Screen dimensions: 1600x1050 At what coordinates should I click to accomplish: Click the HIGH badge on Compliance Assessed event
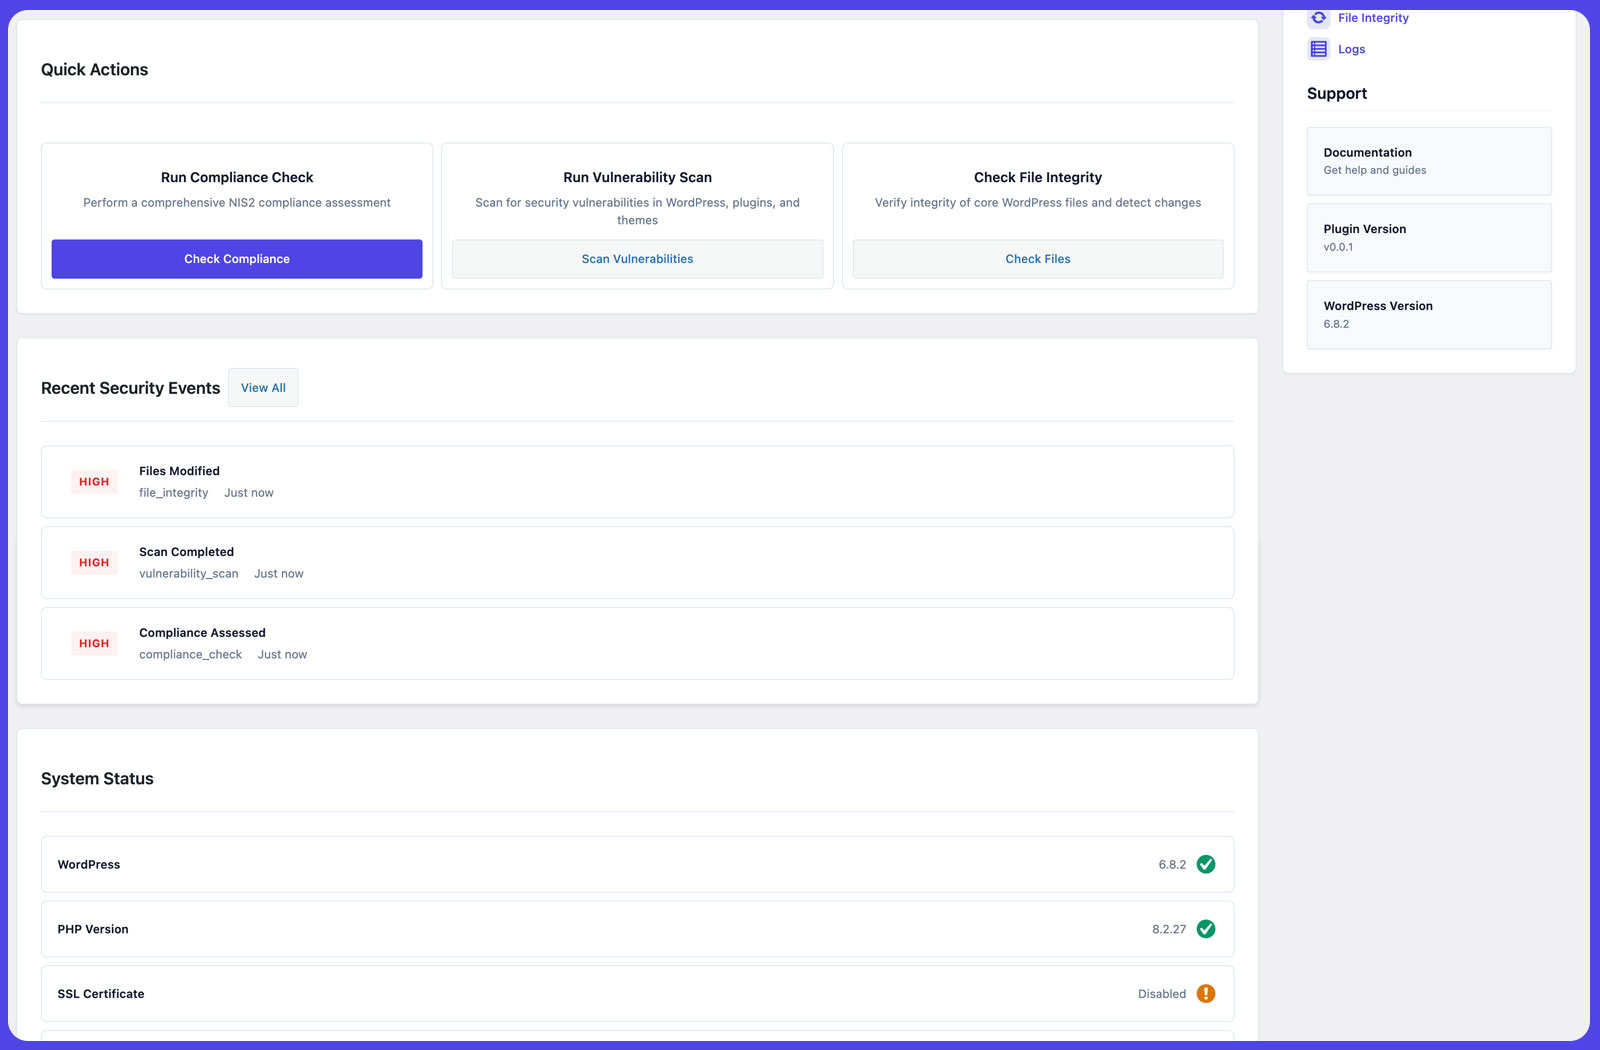[94, 643]
